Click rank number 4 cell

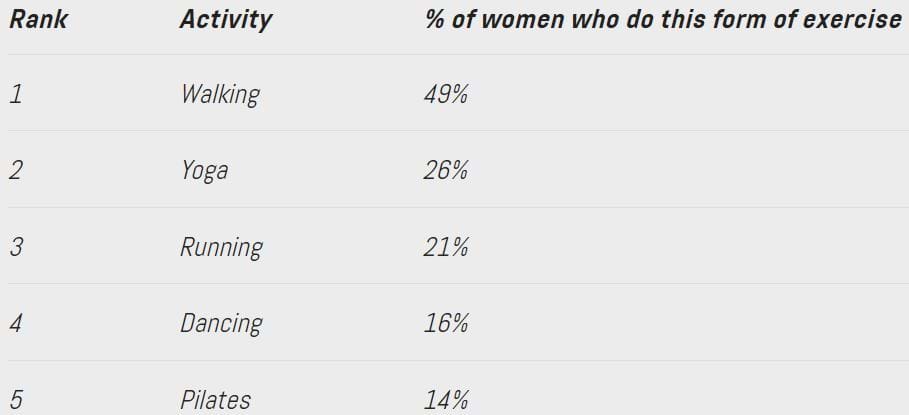[16, 323]
